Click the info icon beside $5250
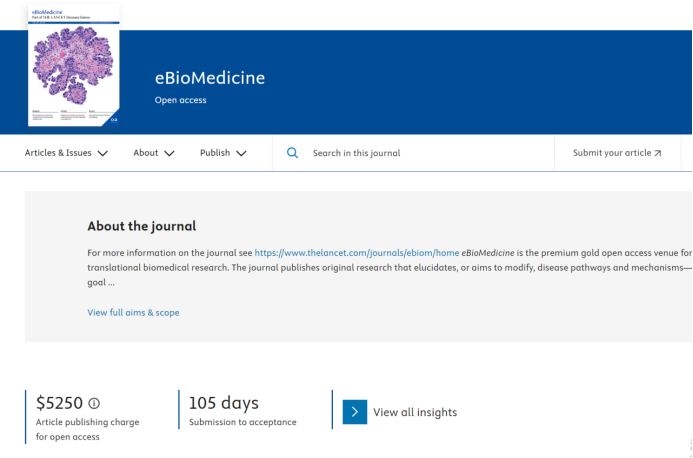 tap(94, 403)
